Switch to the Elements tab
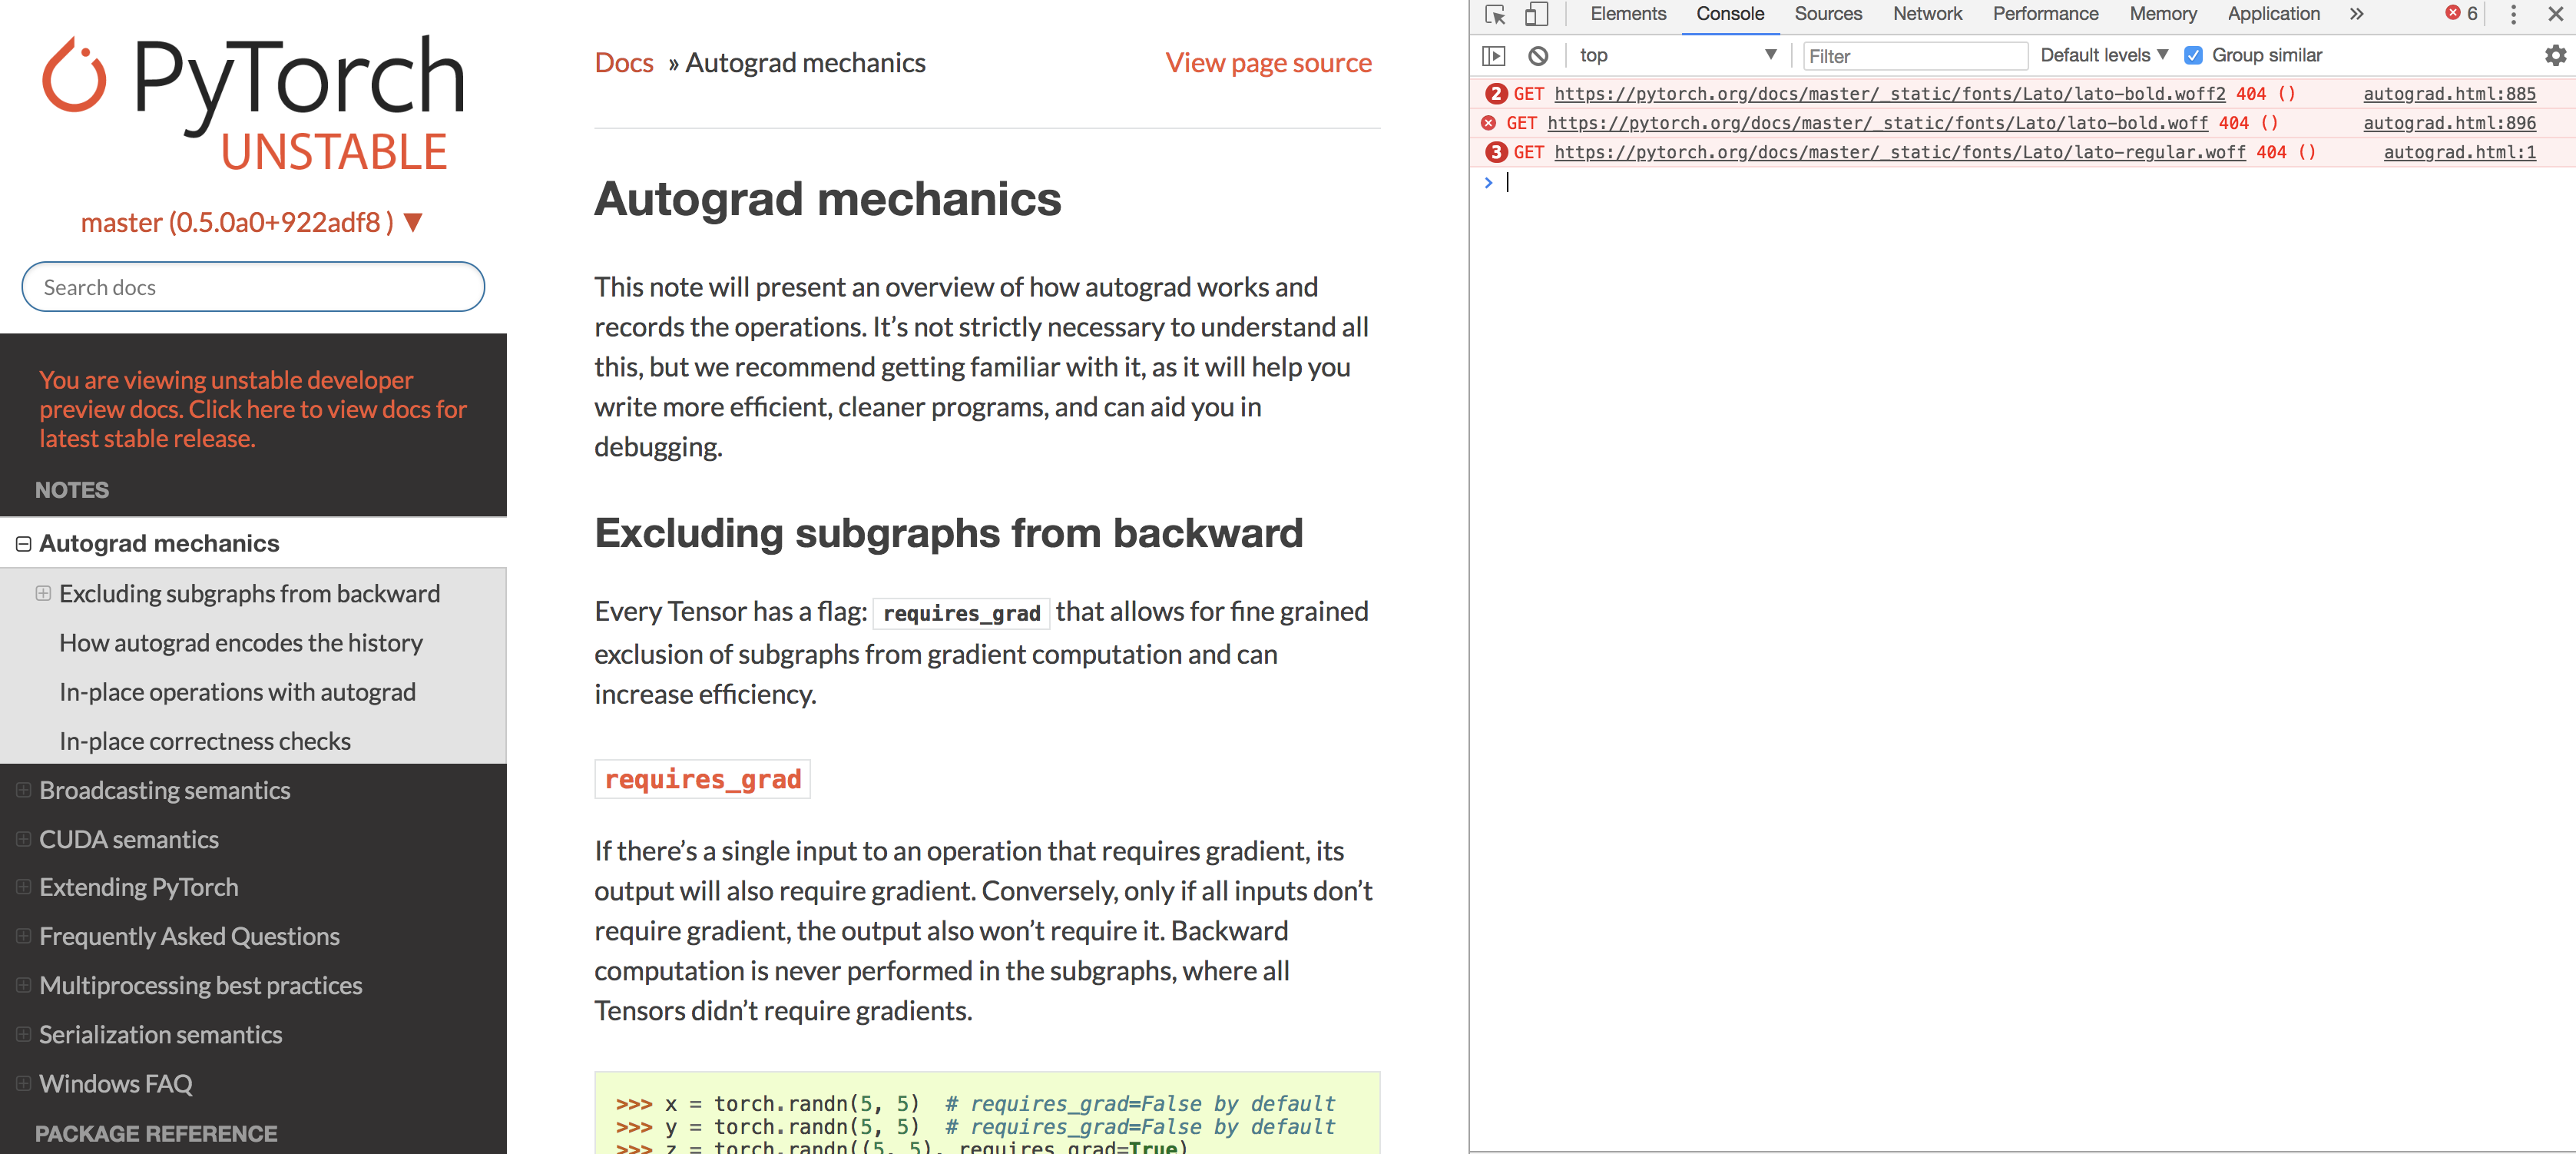Screen dimensions: 2576x1154 coord(1628,14)
